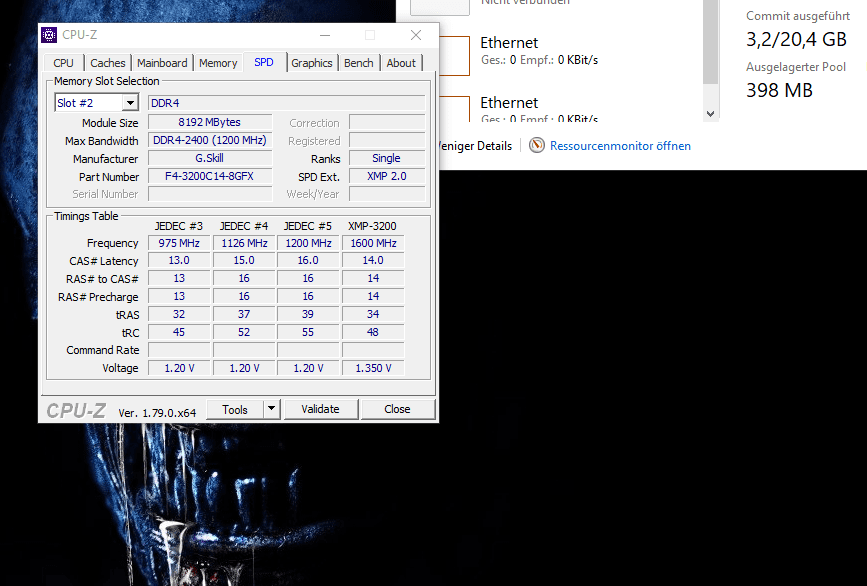This screenshot has height=586, width=867.
Task: Open the Ressourcenmonitor öffnen link
Action: point(620,146)
